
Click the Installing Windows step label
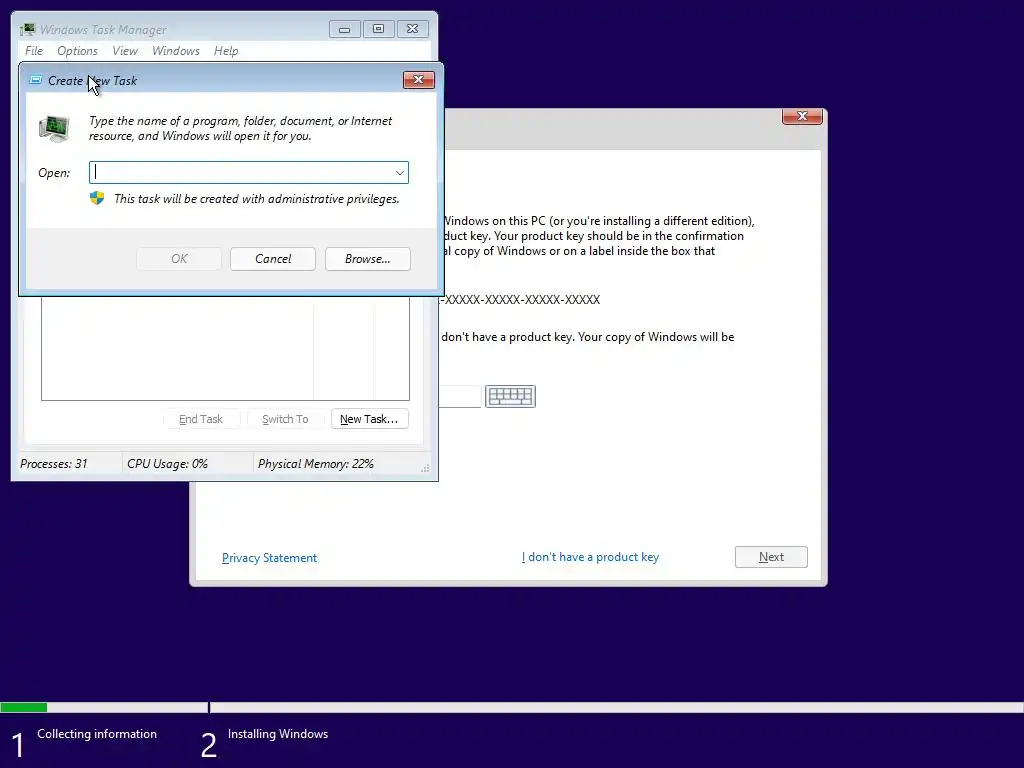278,734
